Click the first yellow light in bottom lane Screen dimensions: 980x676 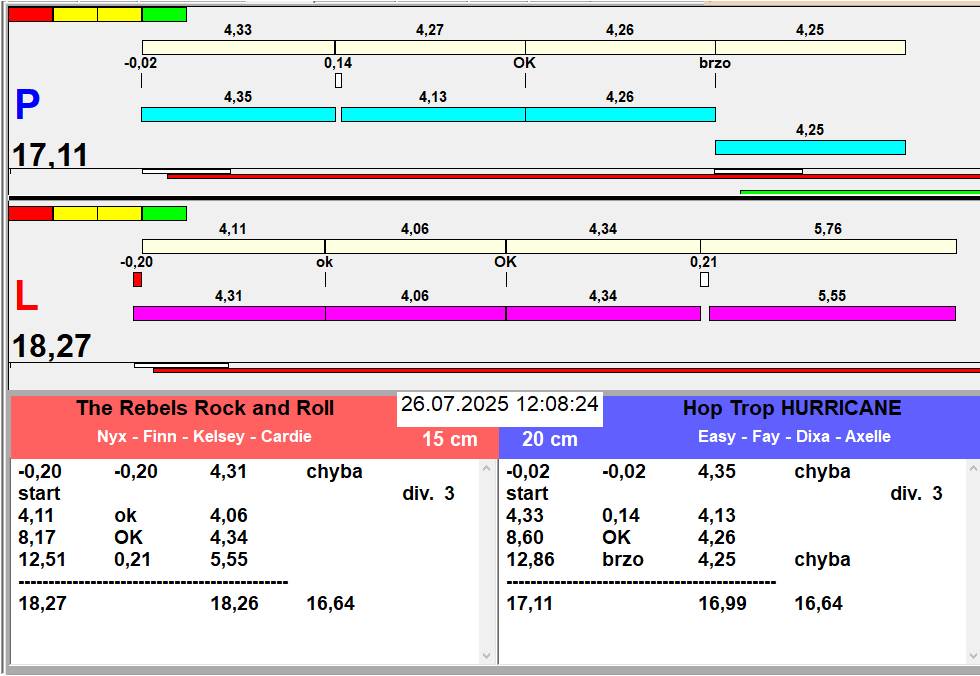(75, 214)
